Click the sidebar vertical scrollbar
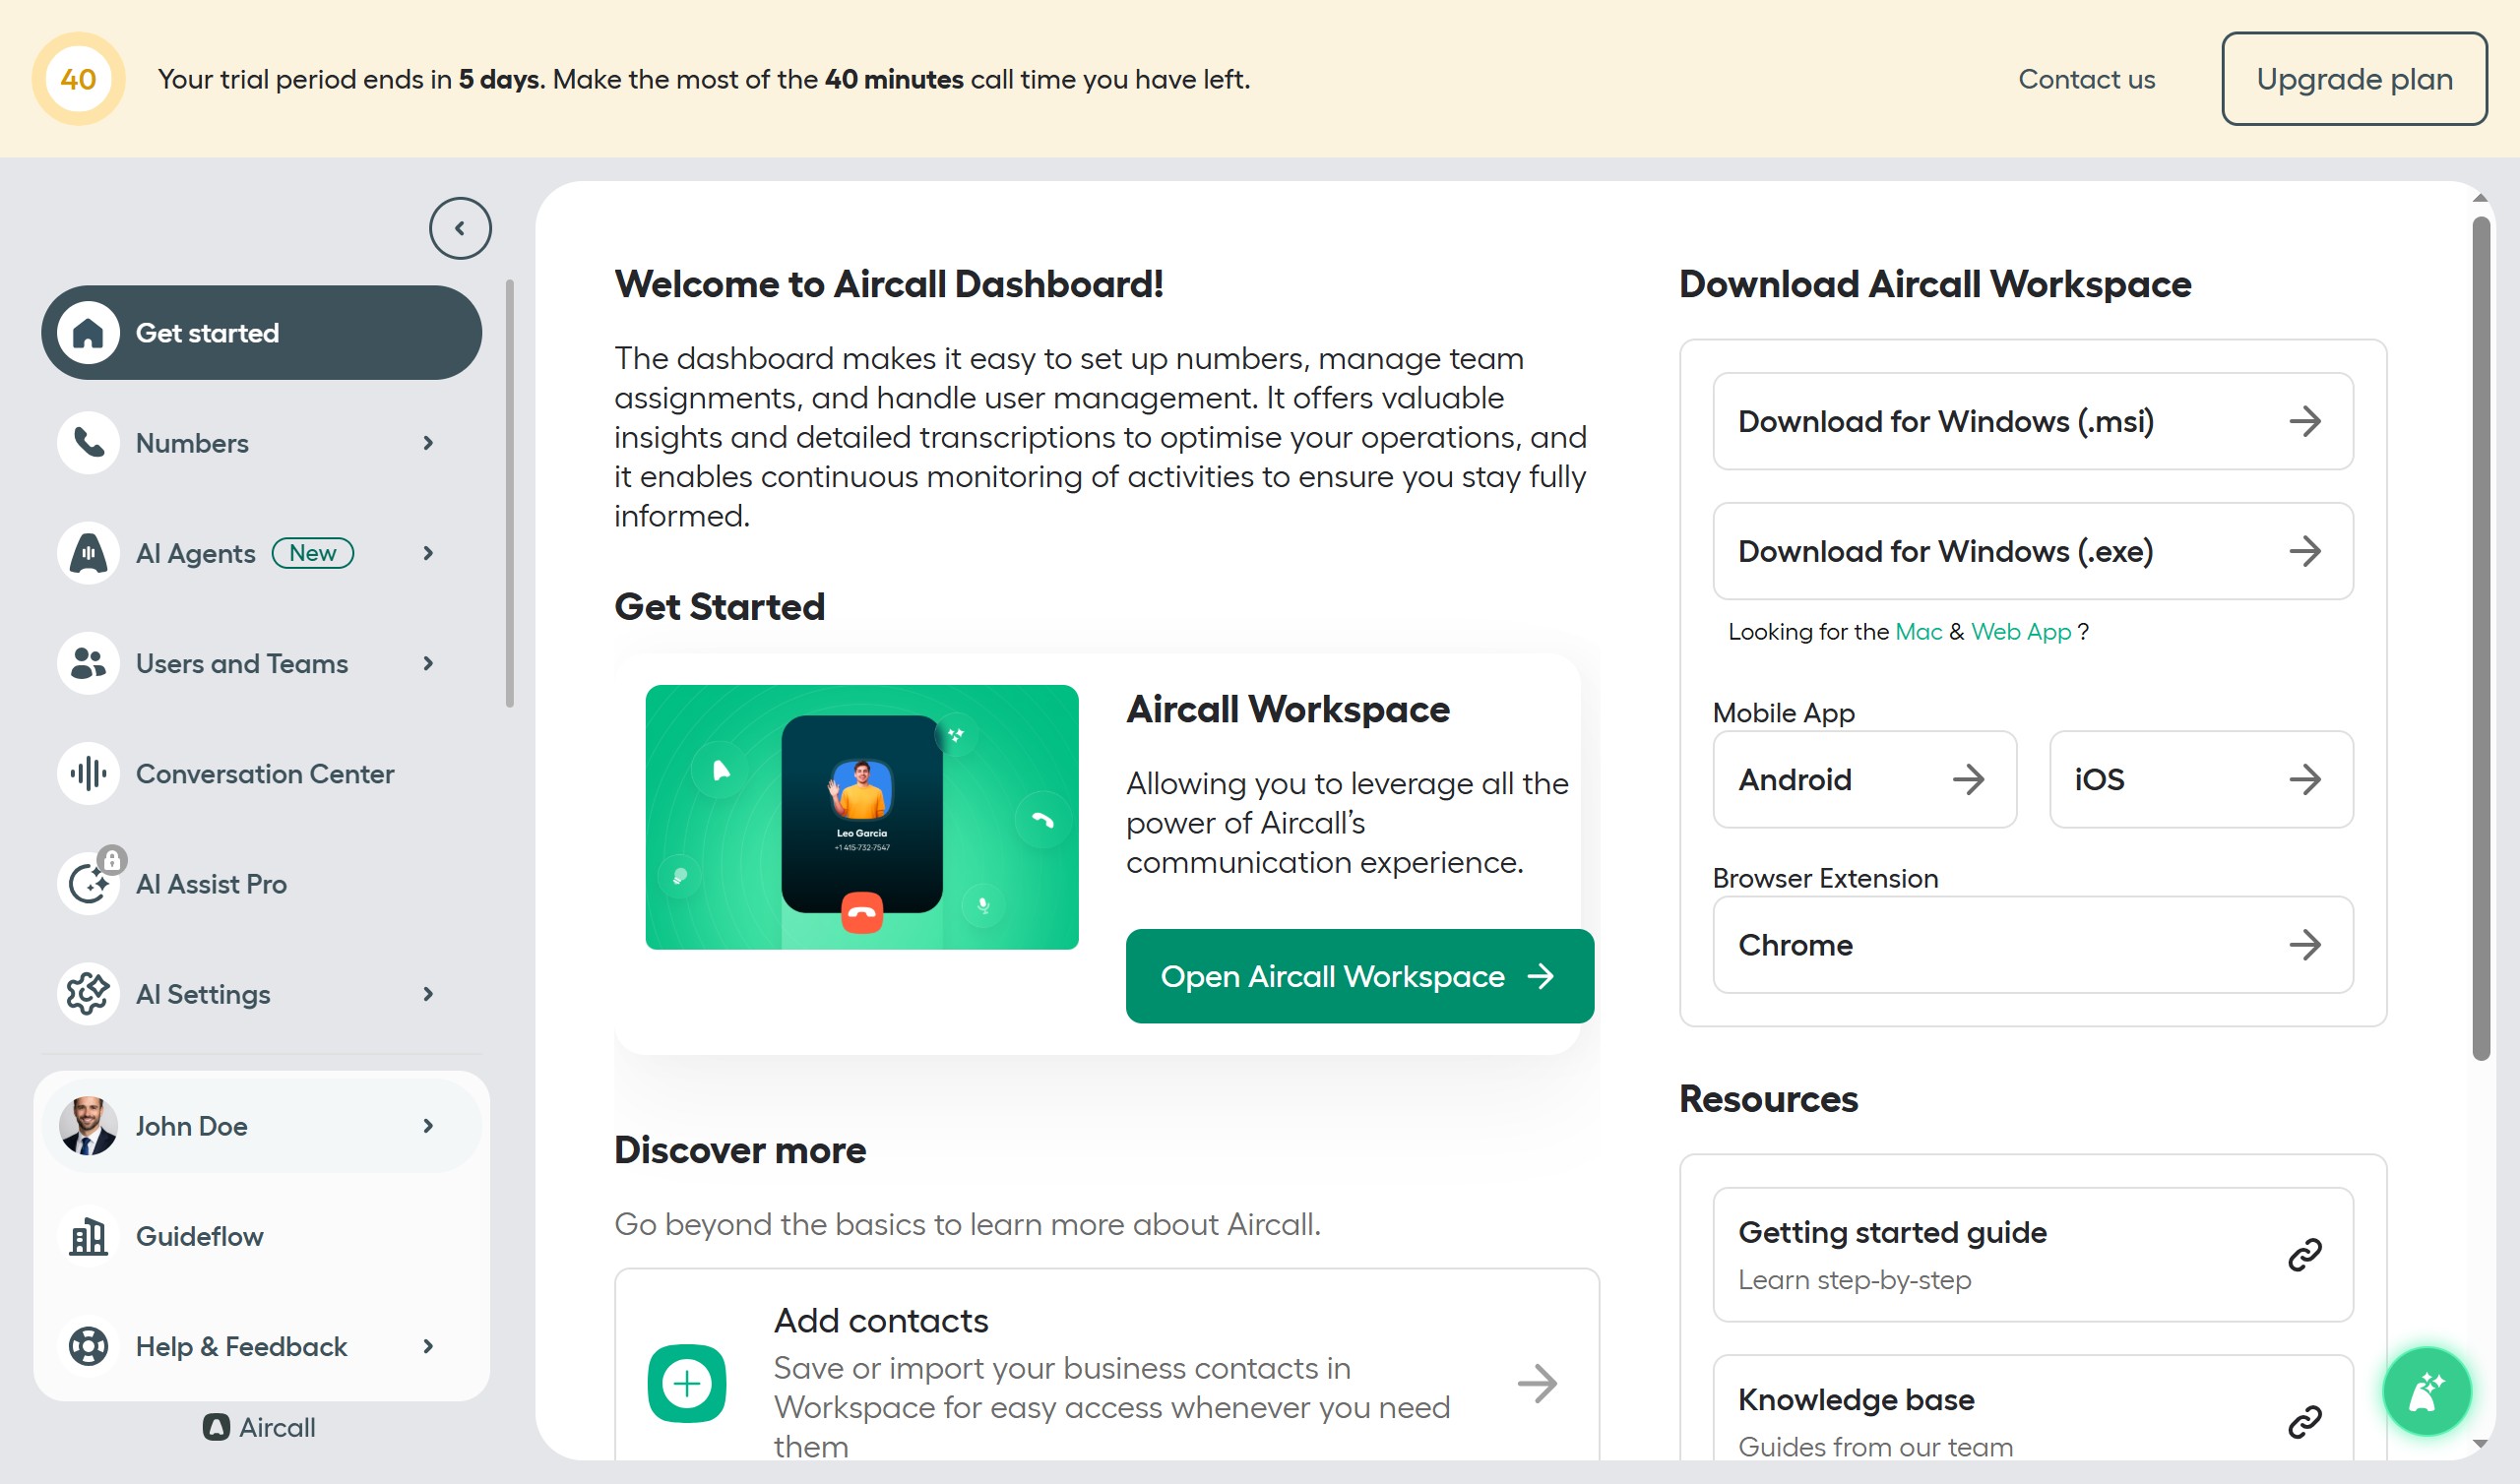2520x1484 pixels. pyautogui.click(x=510, y=493)
